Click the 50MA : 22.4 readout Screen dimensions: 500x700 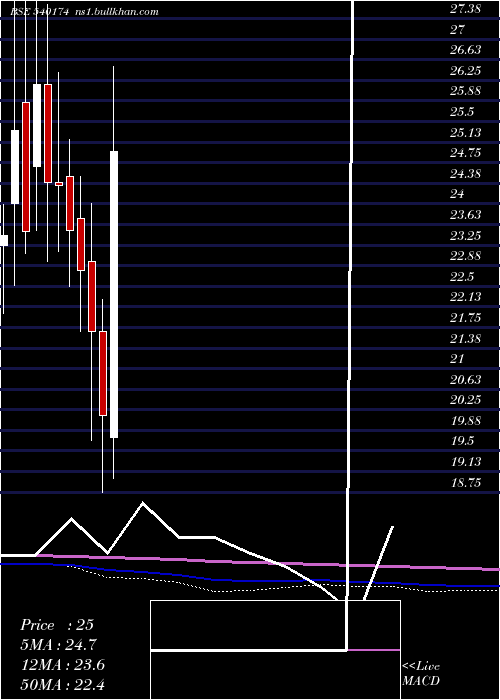click(x=63, y=685)
